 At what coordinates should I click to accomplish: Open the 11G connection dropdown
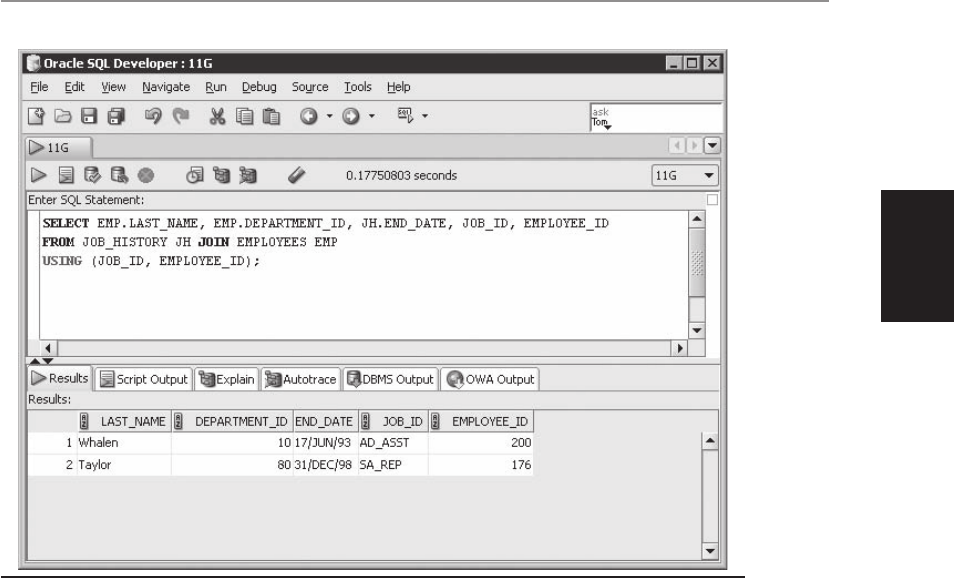[x=709, y=175]
